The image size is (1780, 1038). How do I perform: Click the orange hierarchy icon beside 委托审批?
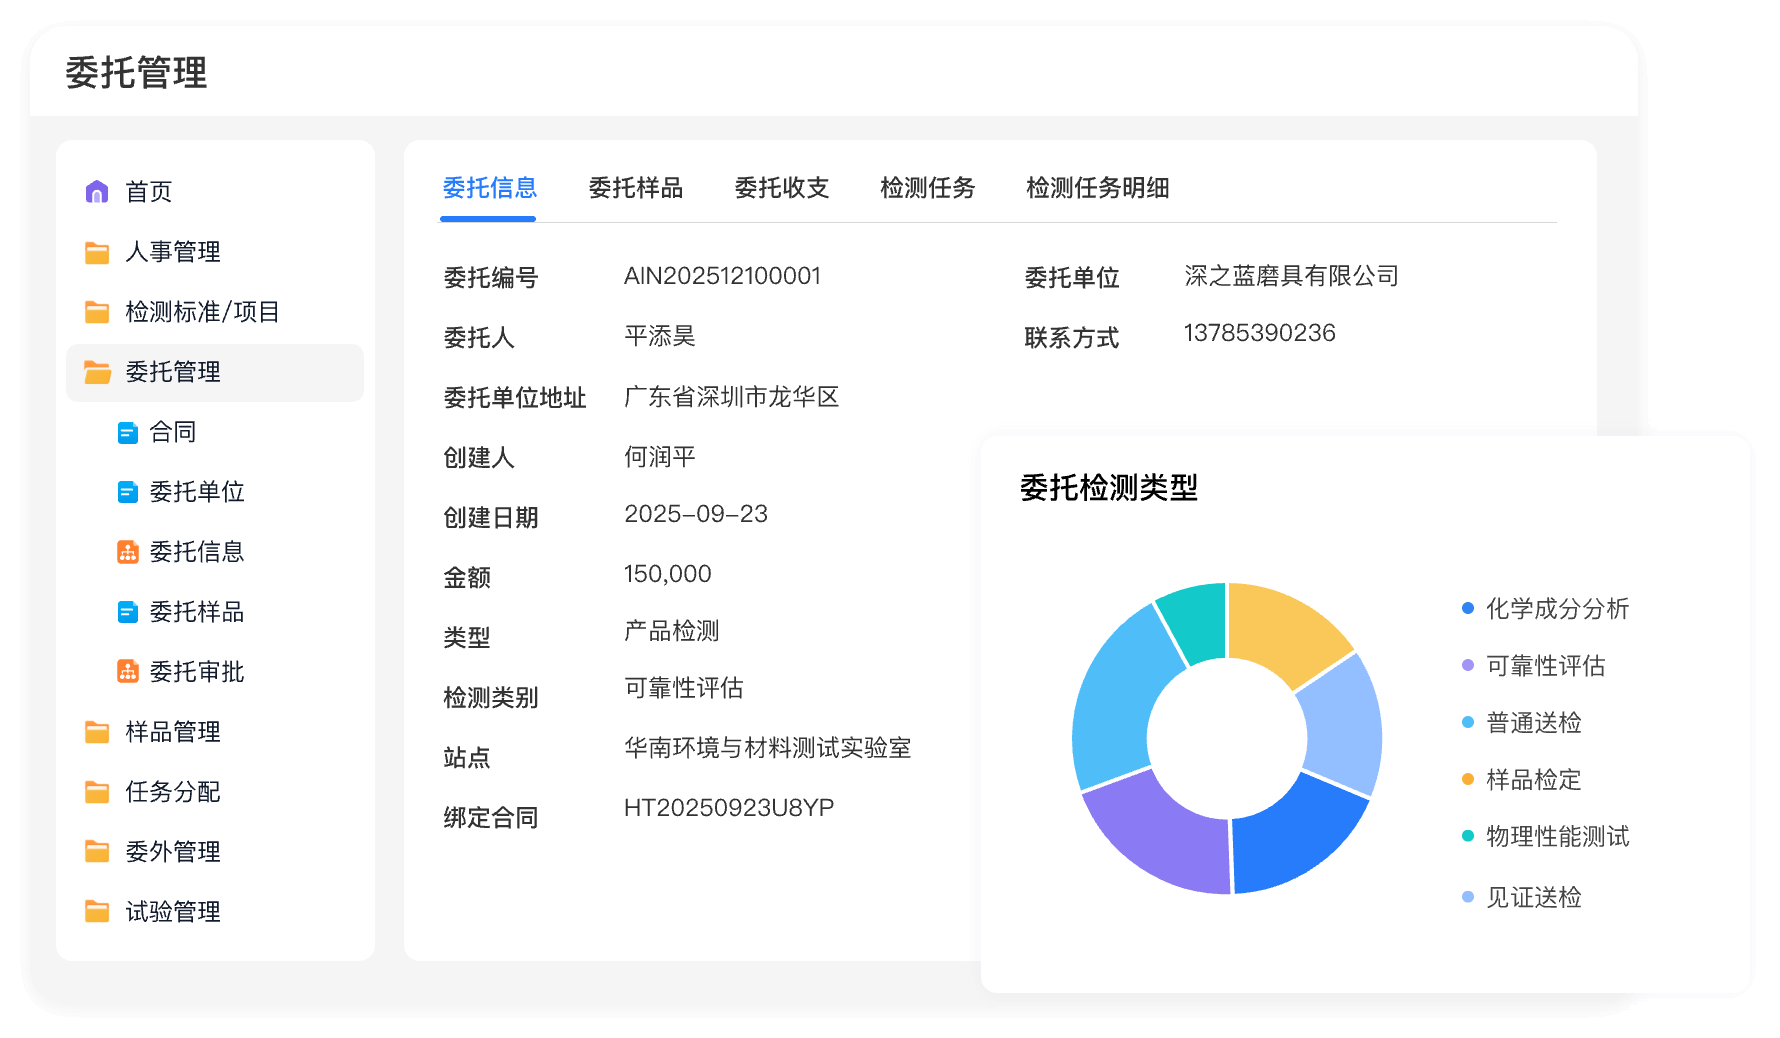[x=128, y=672]
